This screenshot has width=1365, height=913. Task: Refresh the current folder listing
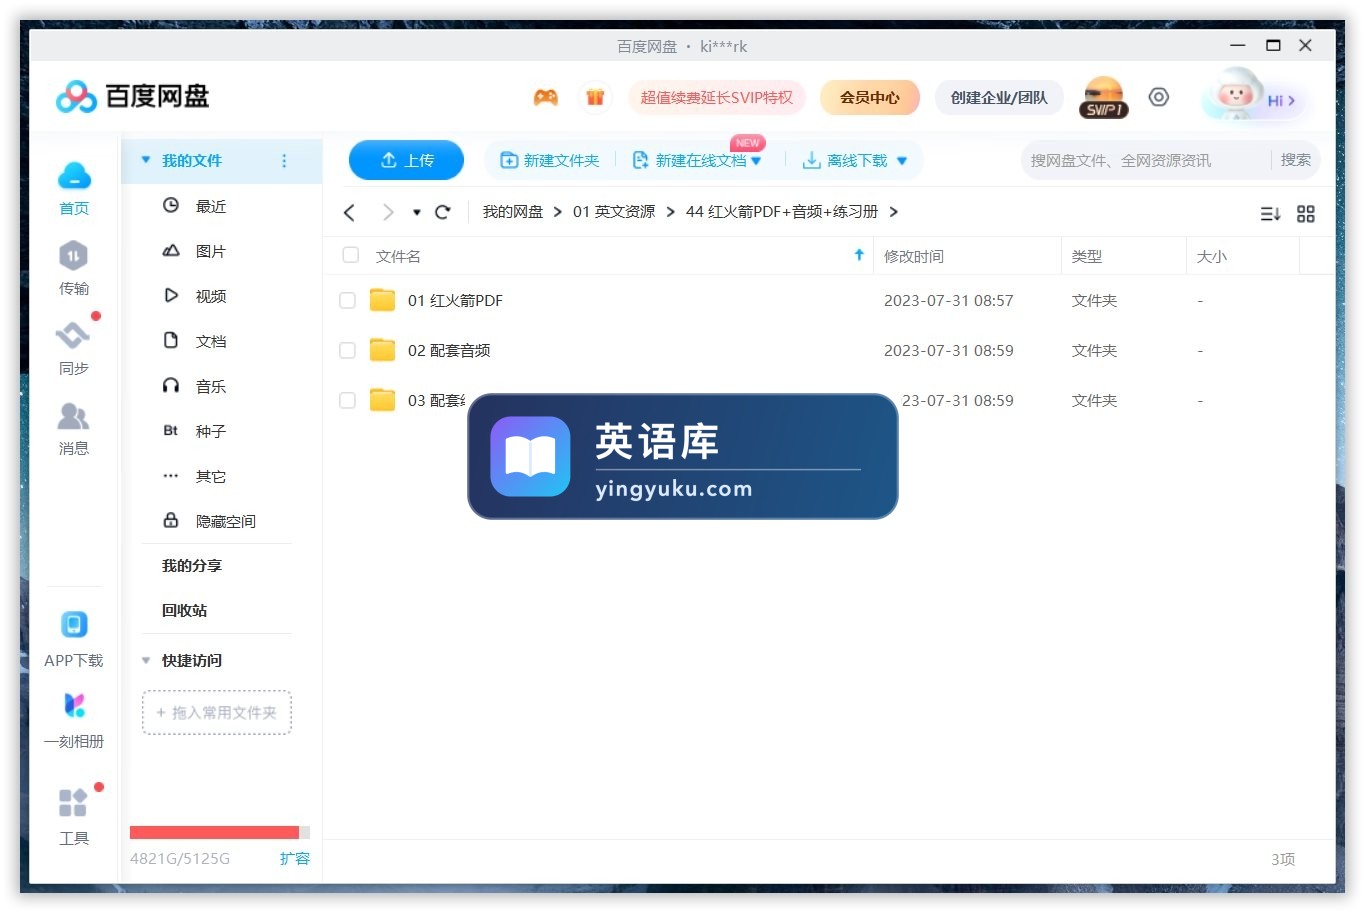[443, 212]
